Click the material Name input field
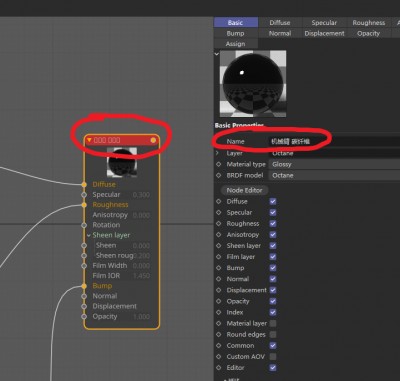This screenshot has width=400, height=381. (x=334, y=141)
